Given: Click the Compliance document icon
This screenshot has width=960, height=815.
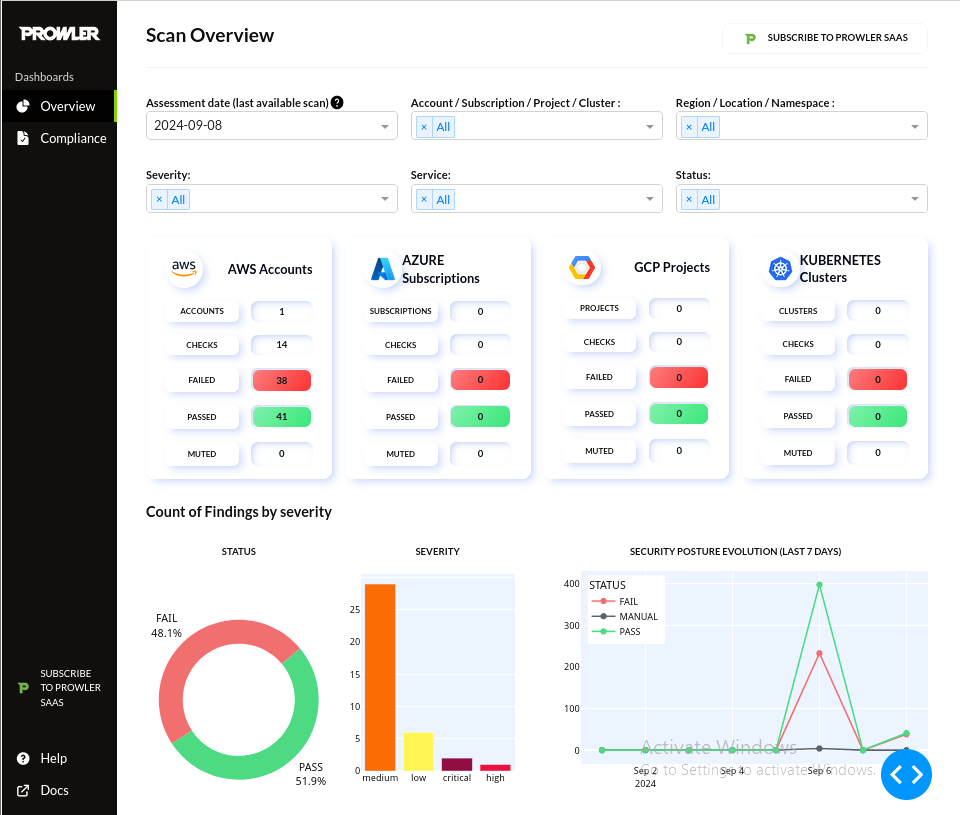Looking at the screenshot, I should point(23,138).
